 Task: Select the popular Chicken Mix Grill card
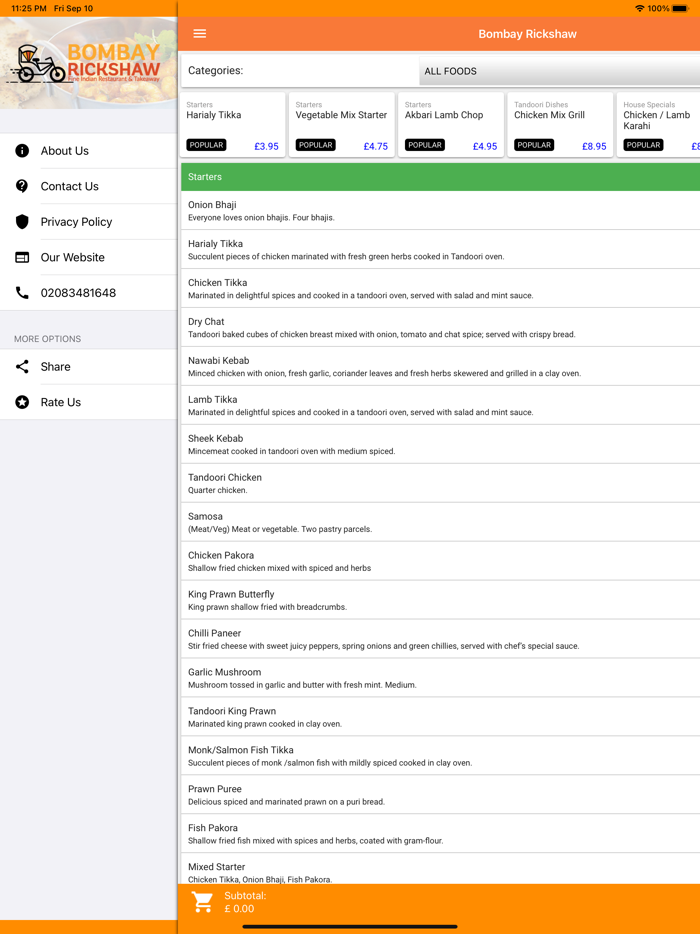coord(561,124)
